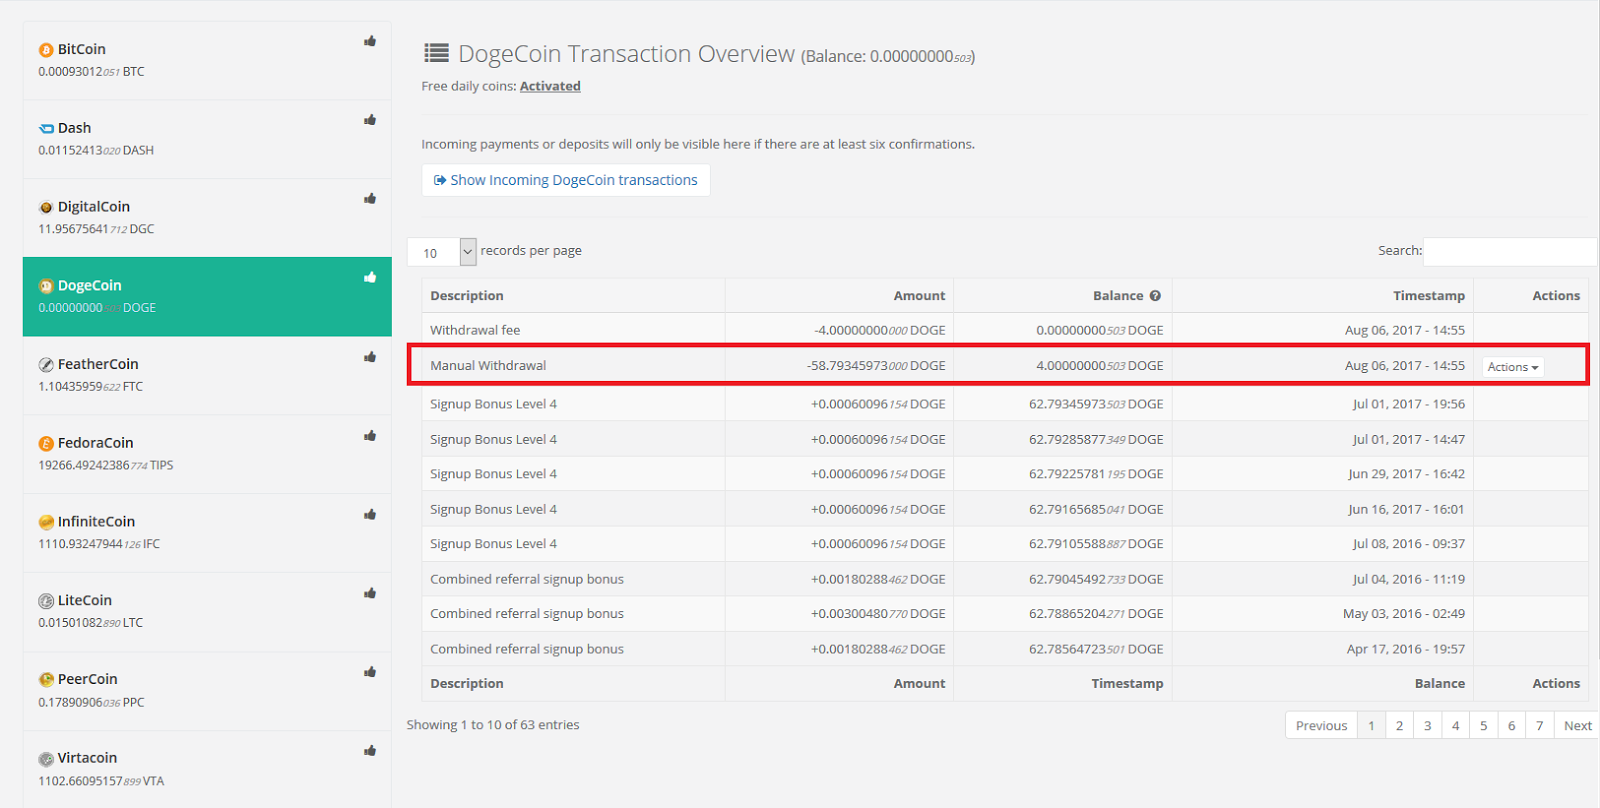Click the BitCoin logo icon
Image resolution: width=1600 pixels, height=808 pixels.
click(x=46, y=50)
